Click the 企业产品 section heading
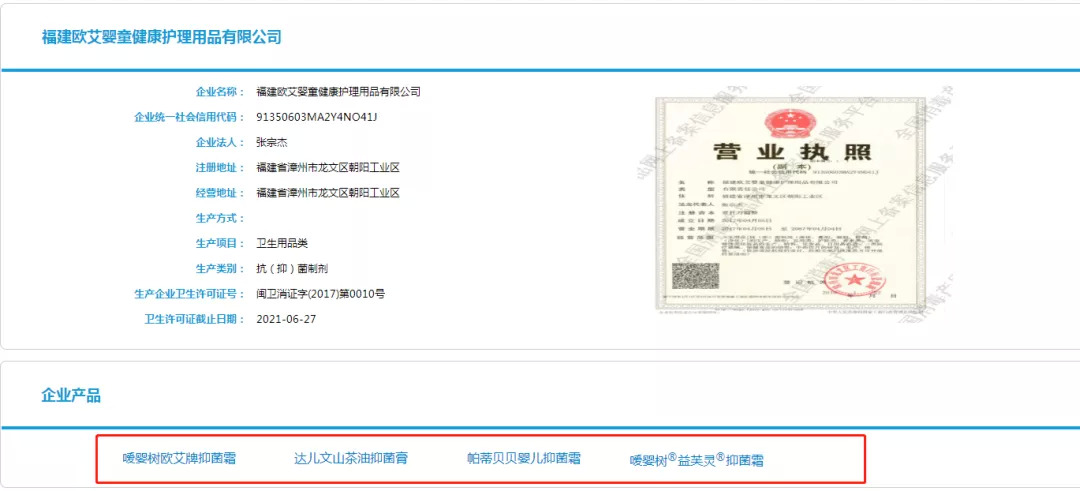Image resolution: width=1080 pixels, height=491 pixels. pos(71,395)
